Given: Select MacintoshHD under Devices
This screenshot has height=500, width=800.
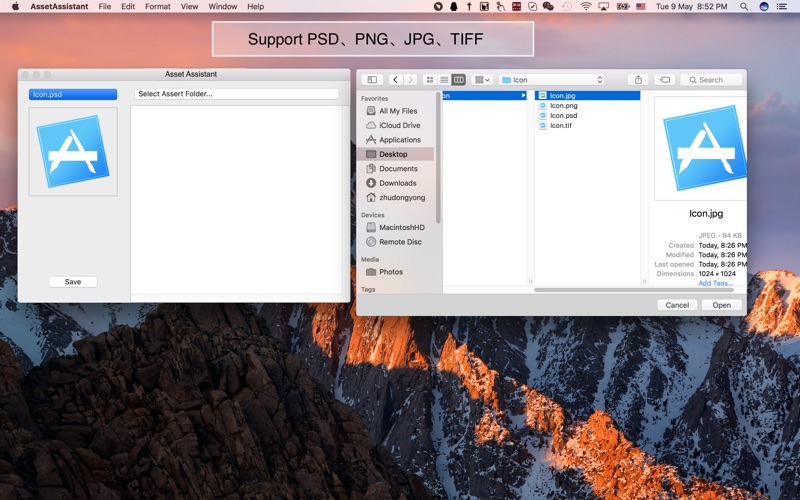Looking at the screenshot, I should pos(401,227).
